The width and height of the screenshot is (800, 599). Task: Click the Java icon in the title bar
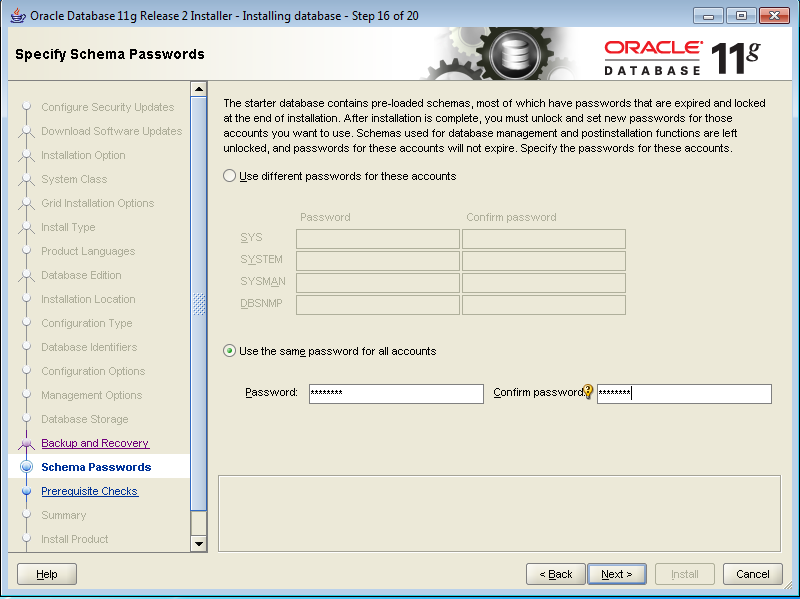point(18,15)
